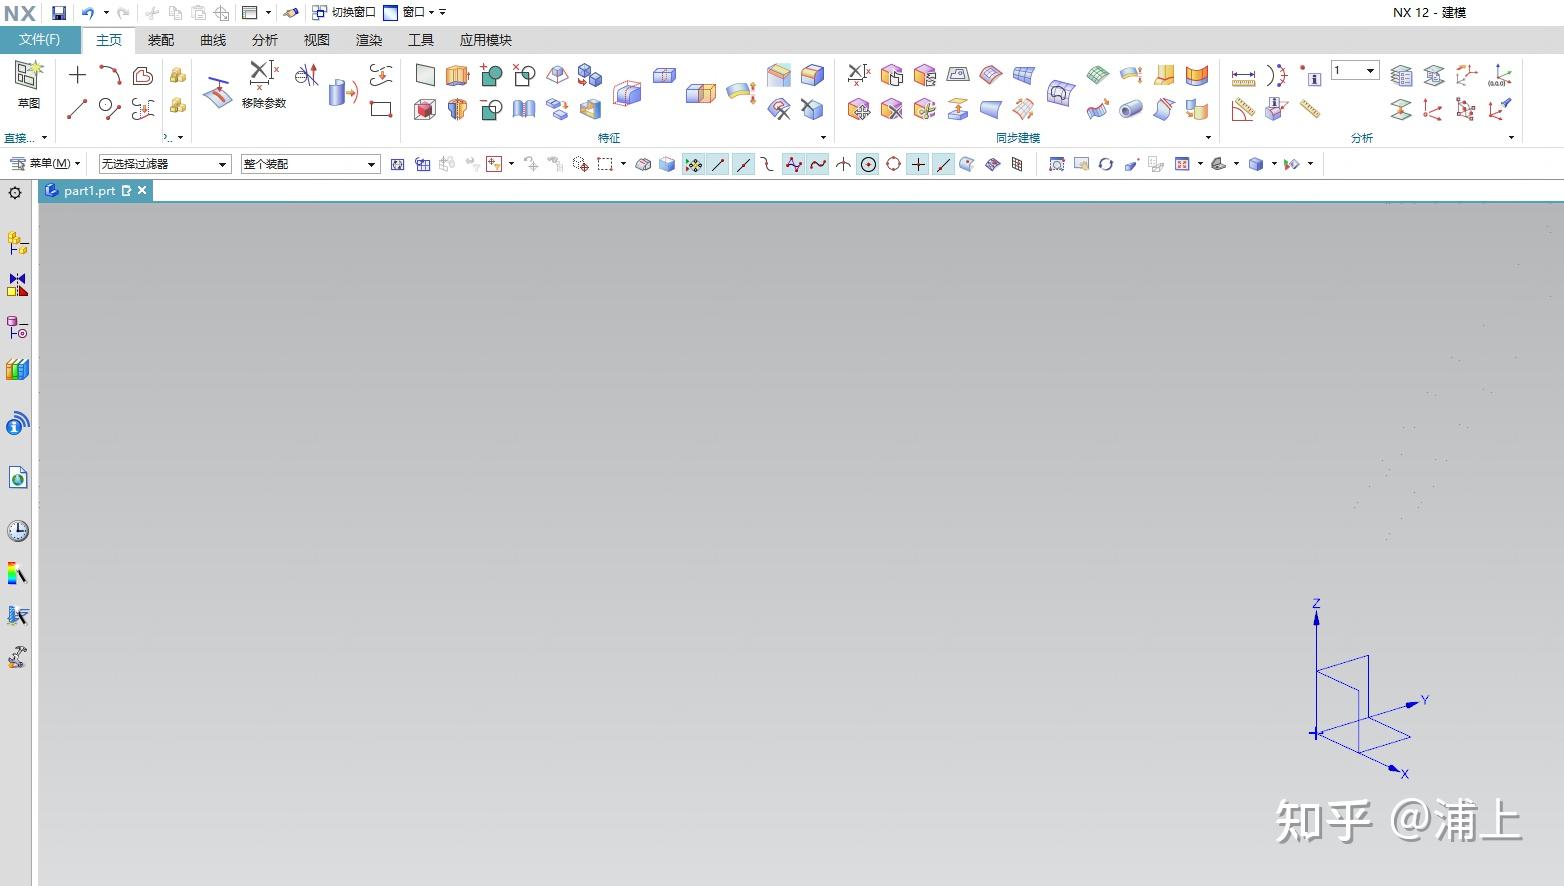Open the selection filter dropdown (无选择过滤器)

pos(164,164)
